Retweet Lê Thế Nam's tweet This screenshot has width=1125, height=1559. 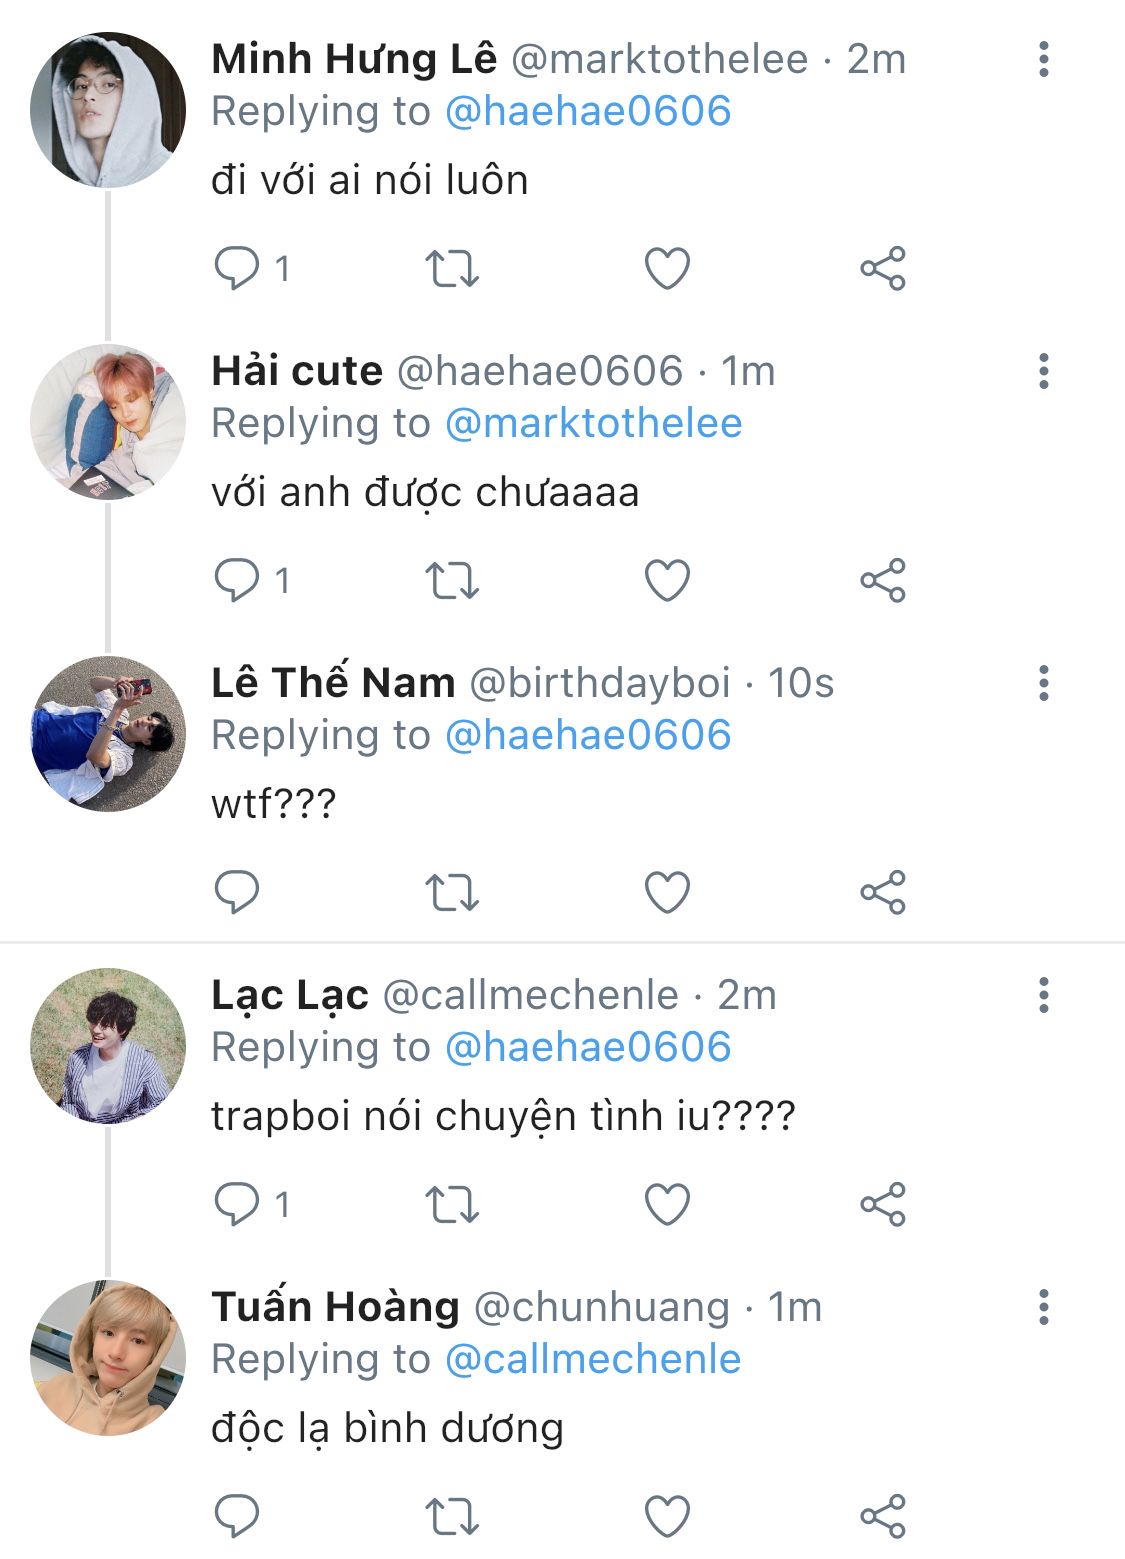point(452,892)
